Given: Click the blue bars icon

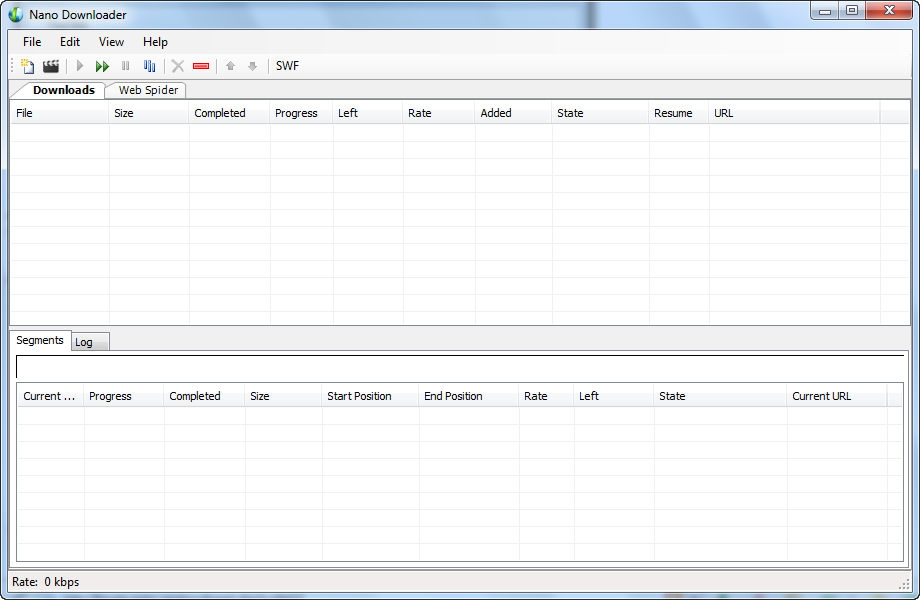Looking at the screenshot, I should 150,66.
